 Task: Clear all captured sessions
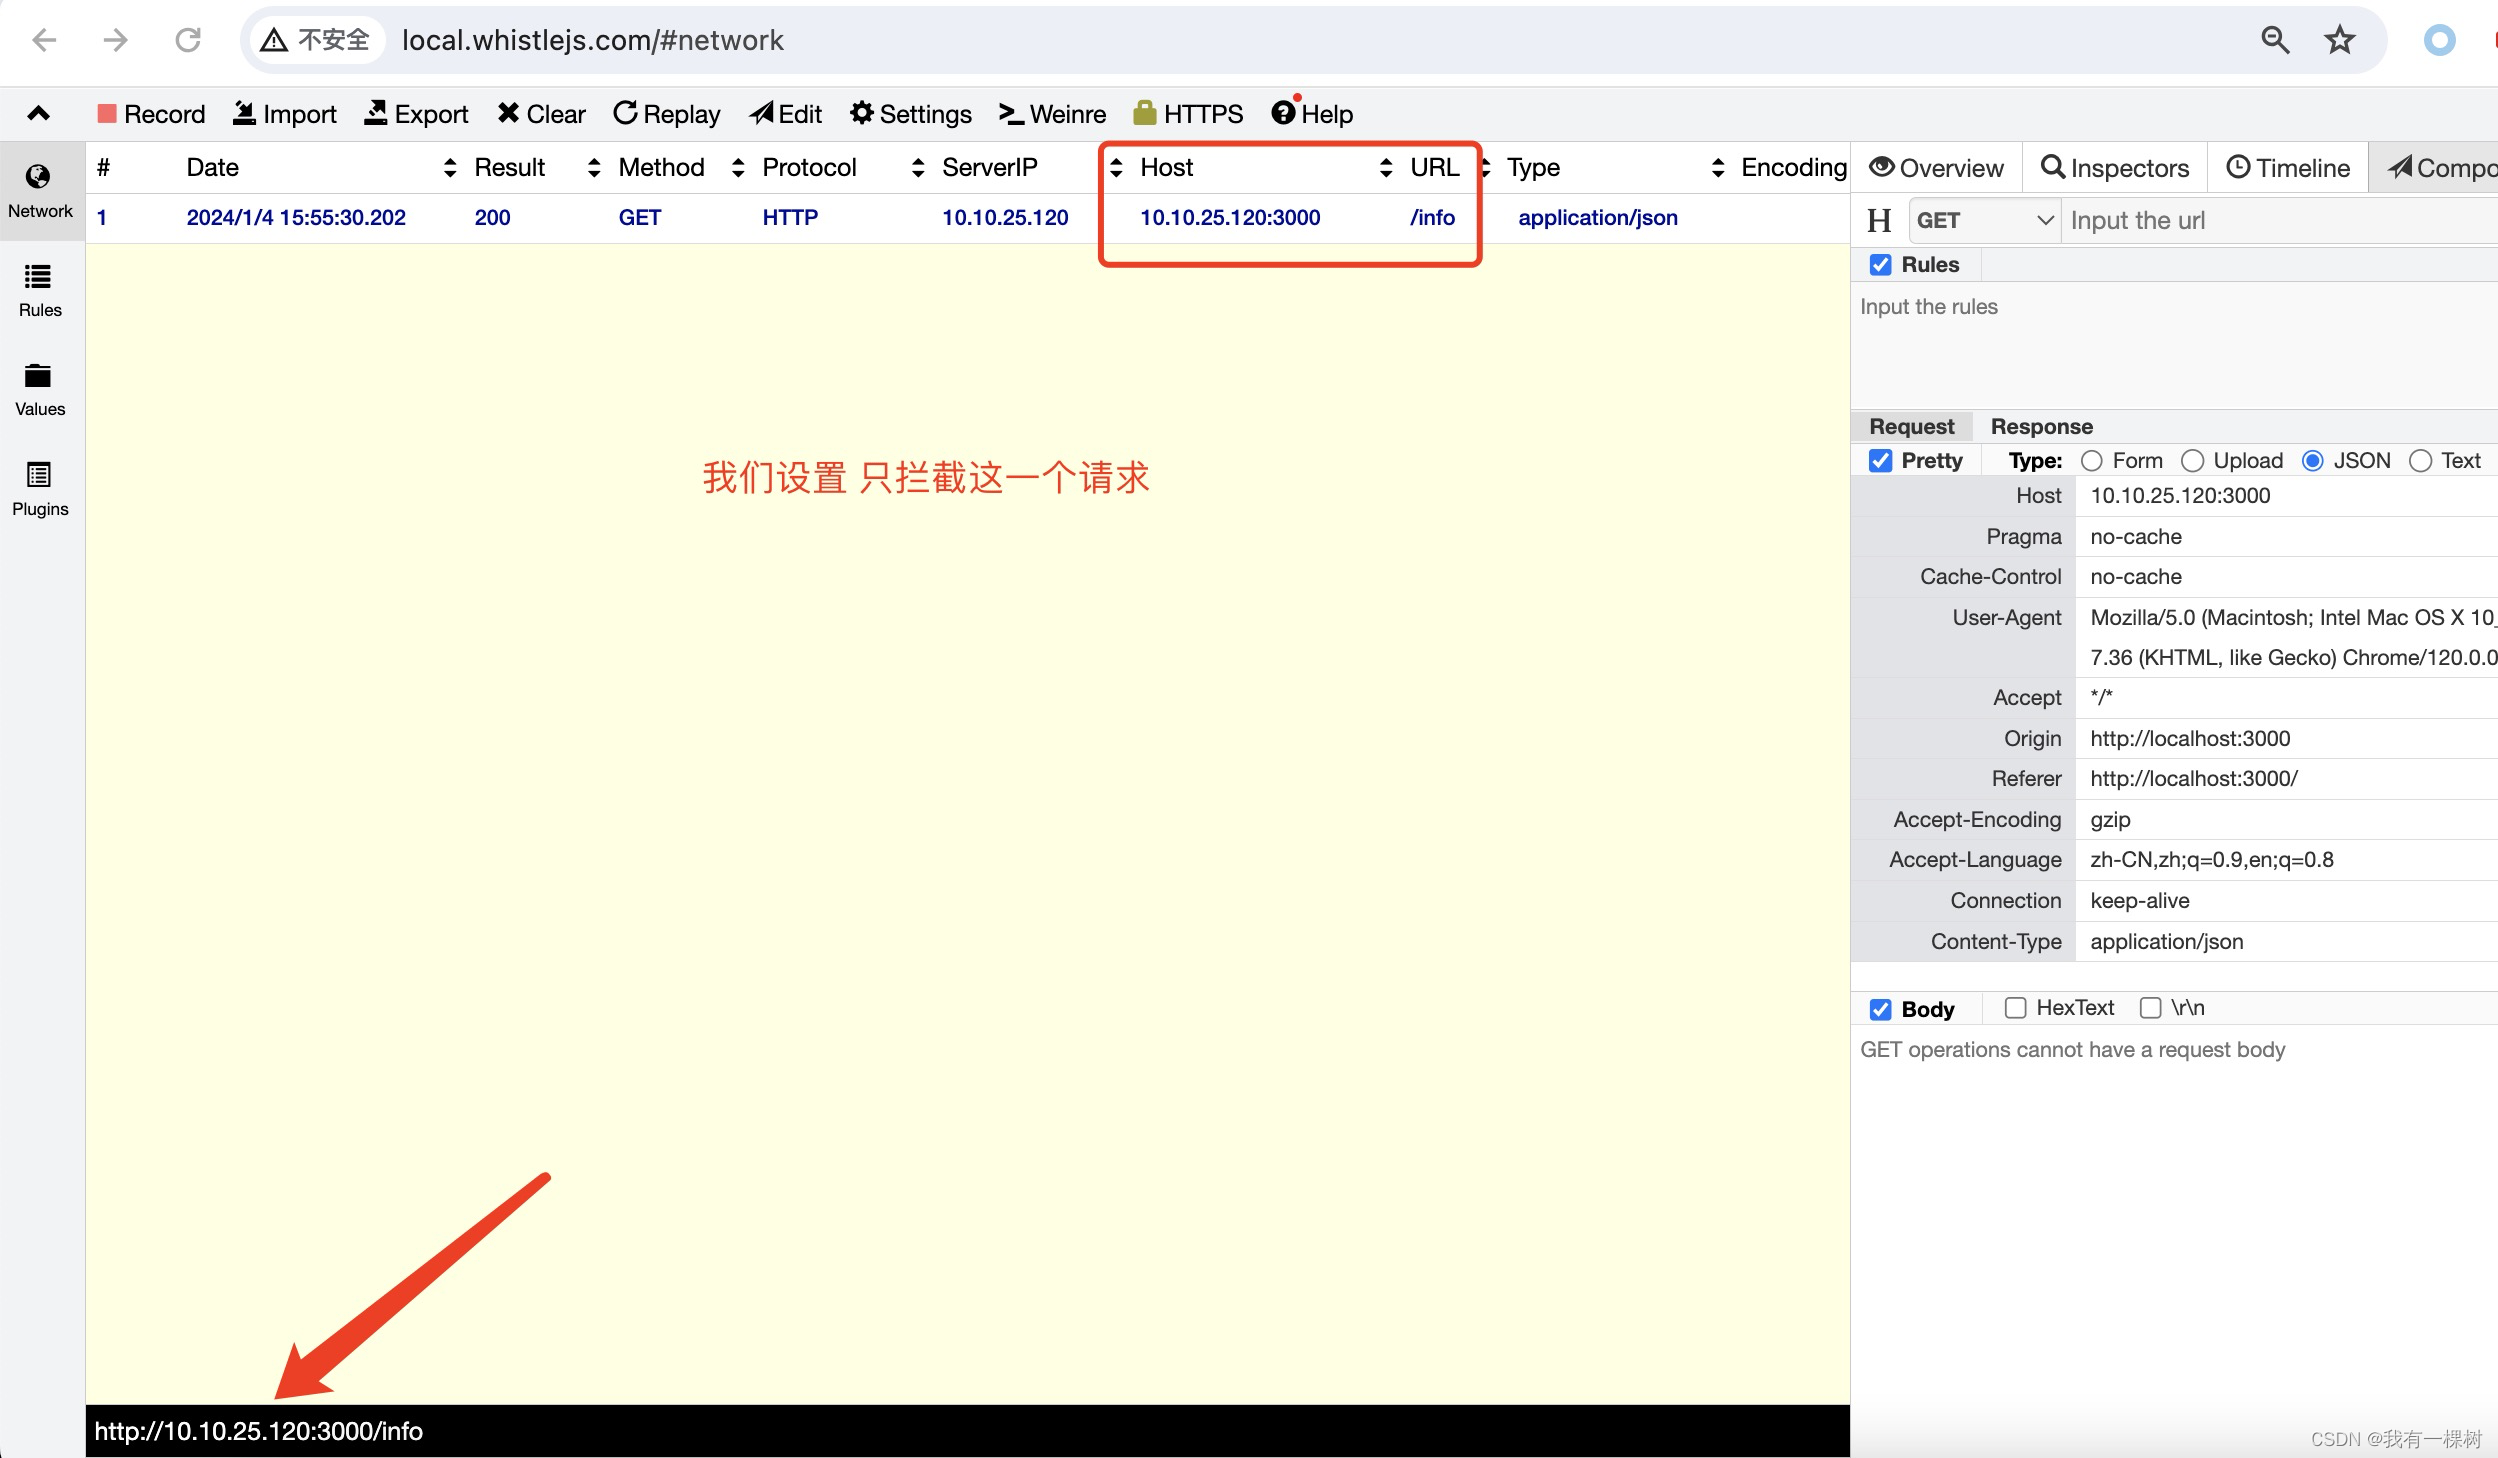(541, 114)
